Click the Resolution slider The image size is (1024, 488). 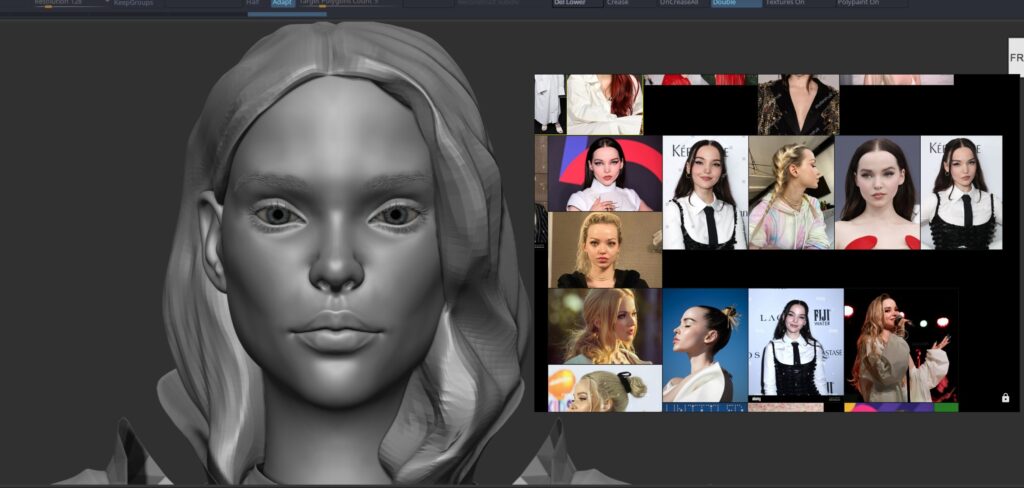(71, 3)
